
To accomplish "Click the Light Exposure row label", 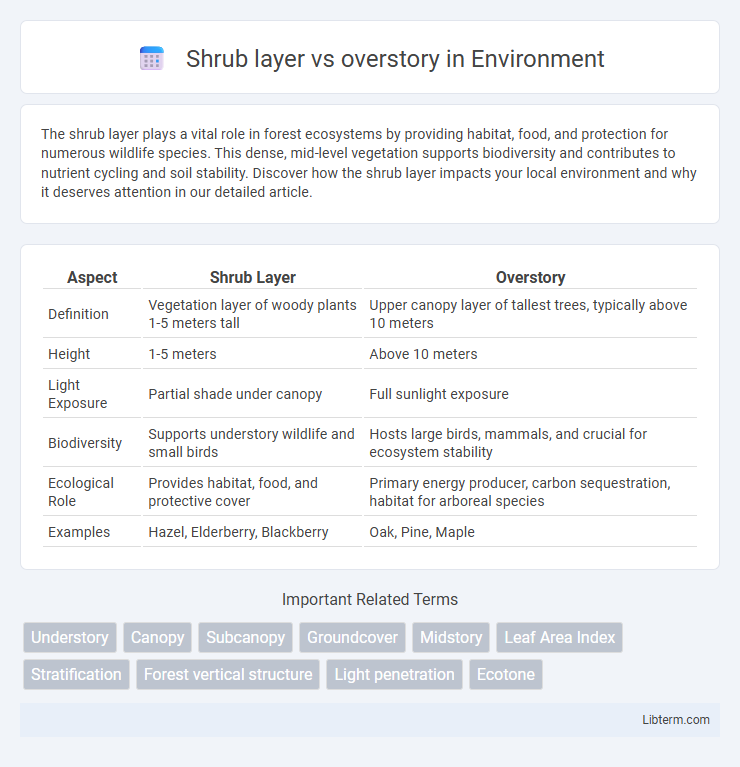I will tap(77, 394).
